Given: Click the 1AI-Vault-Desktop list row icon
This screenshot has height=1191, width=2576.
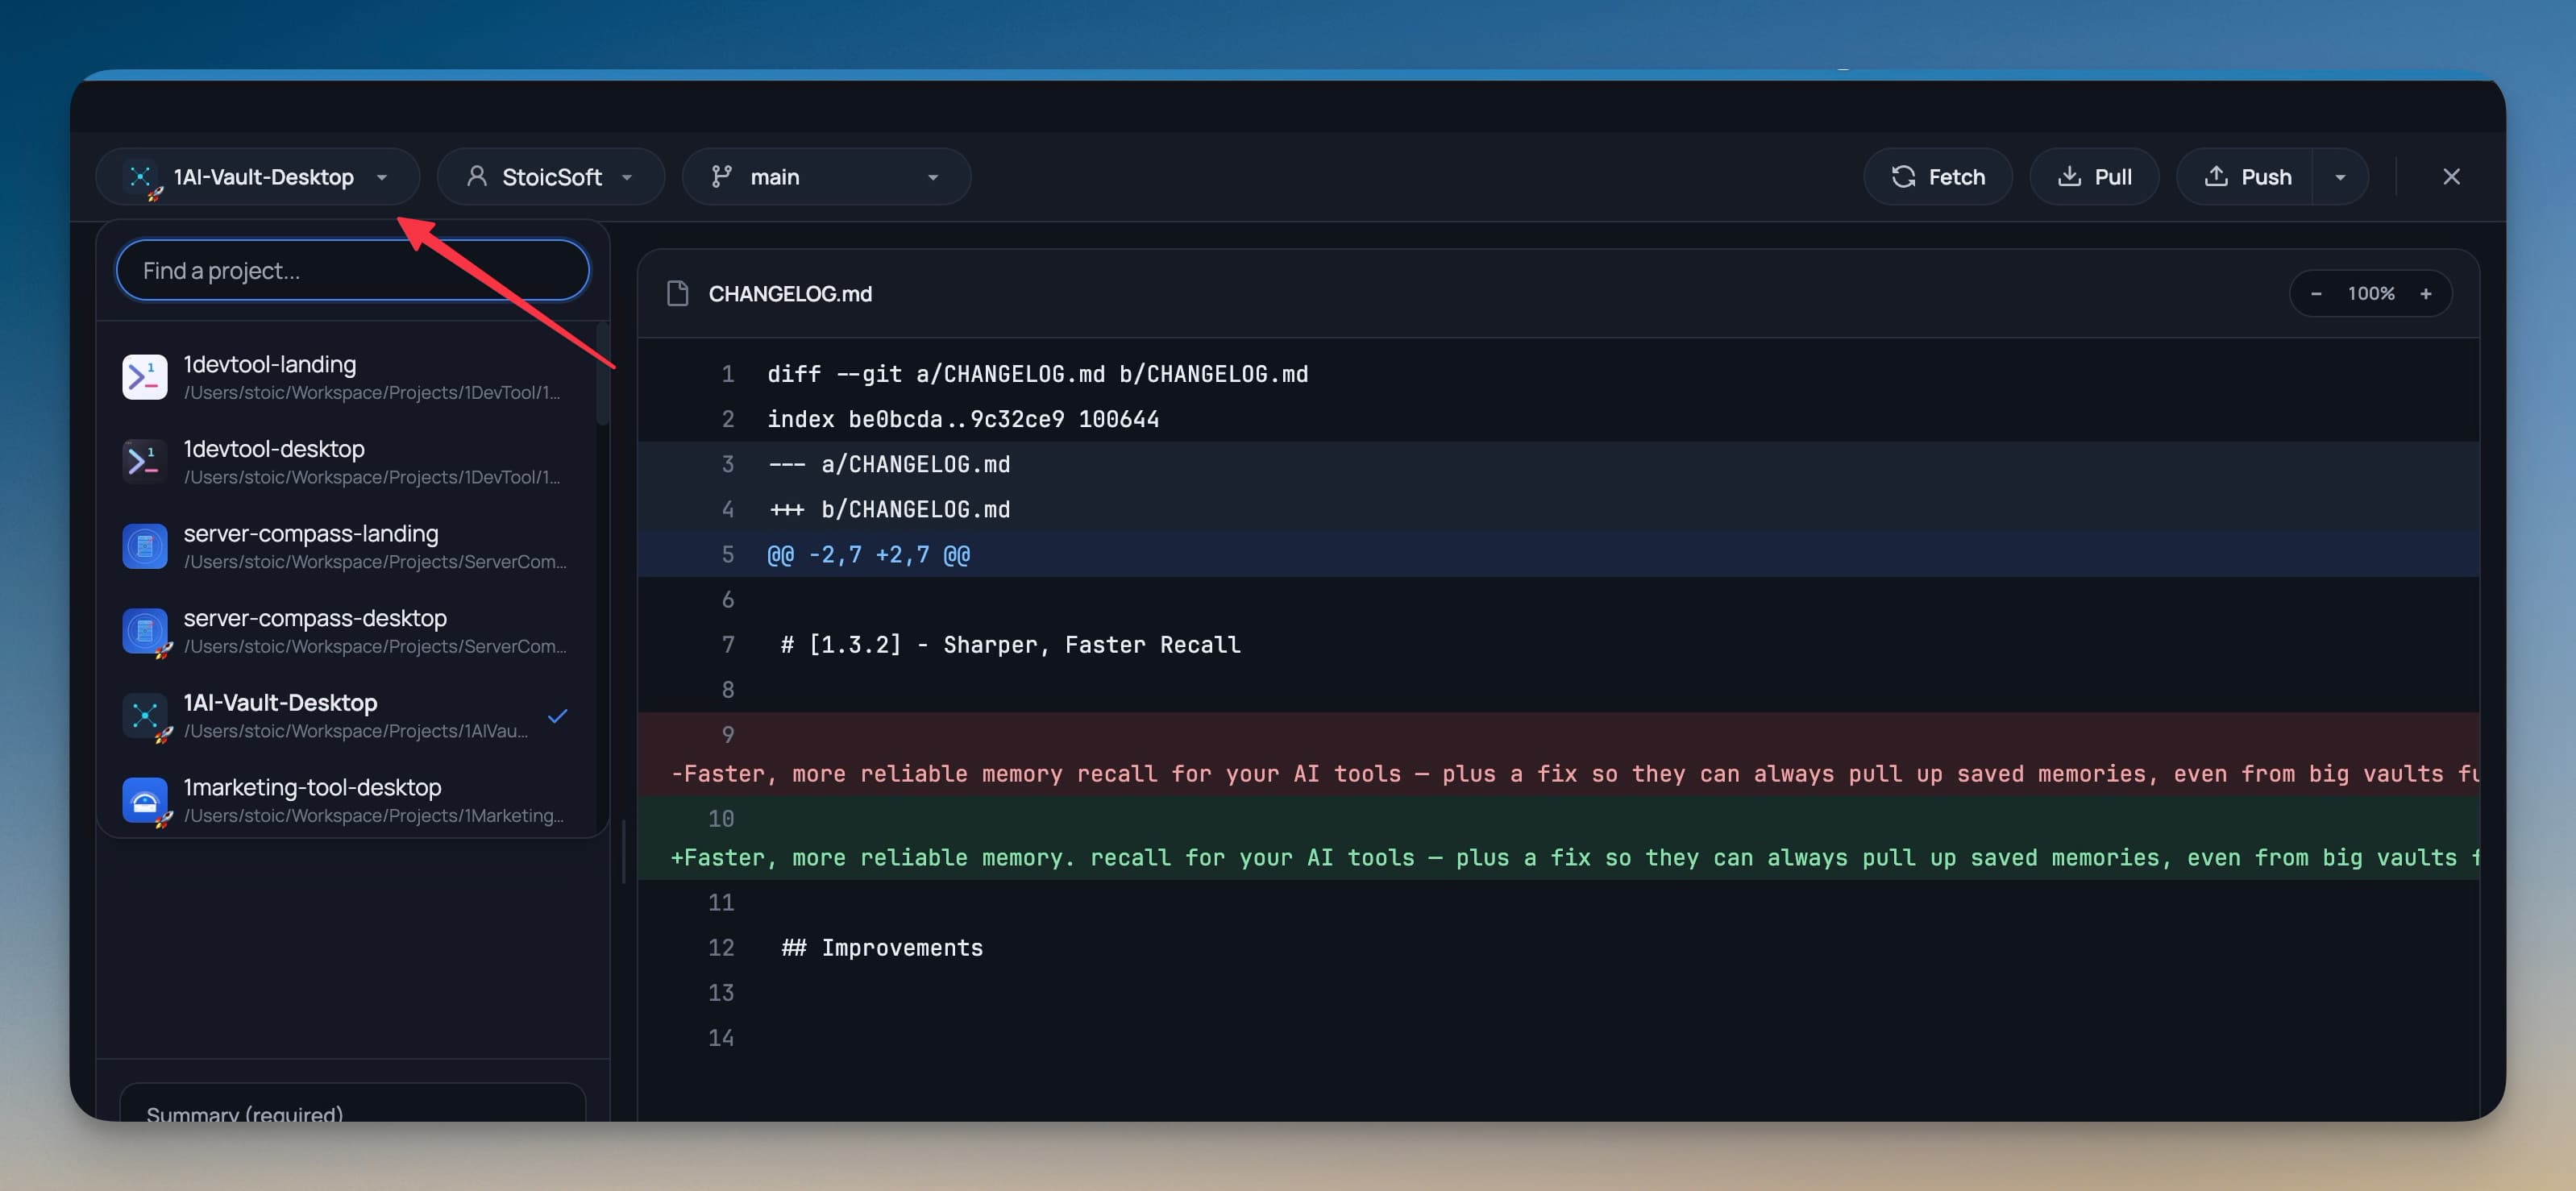Looking at the screenshot, I should tap(145, 715).
